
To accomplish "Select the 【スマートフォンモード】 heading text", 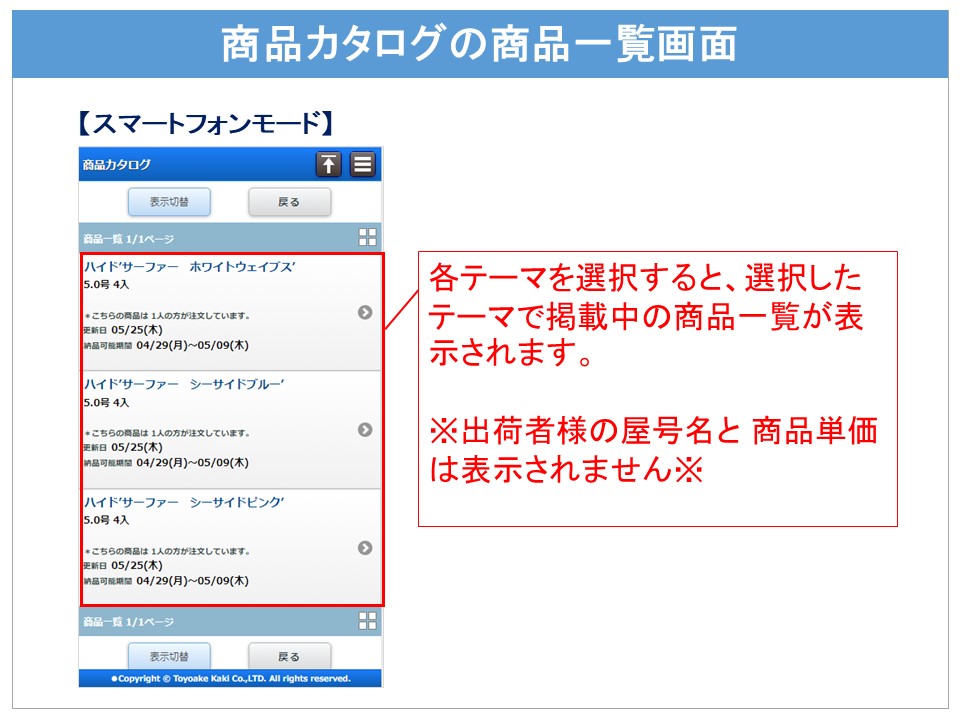I will [x=204, y=124].
